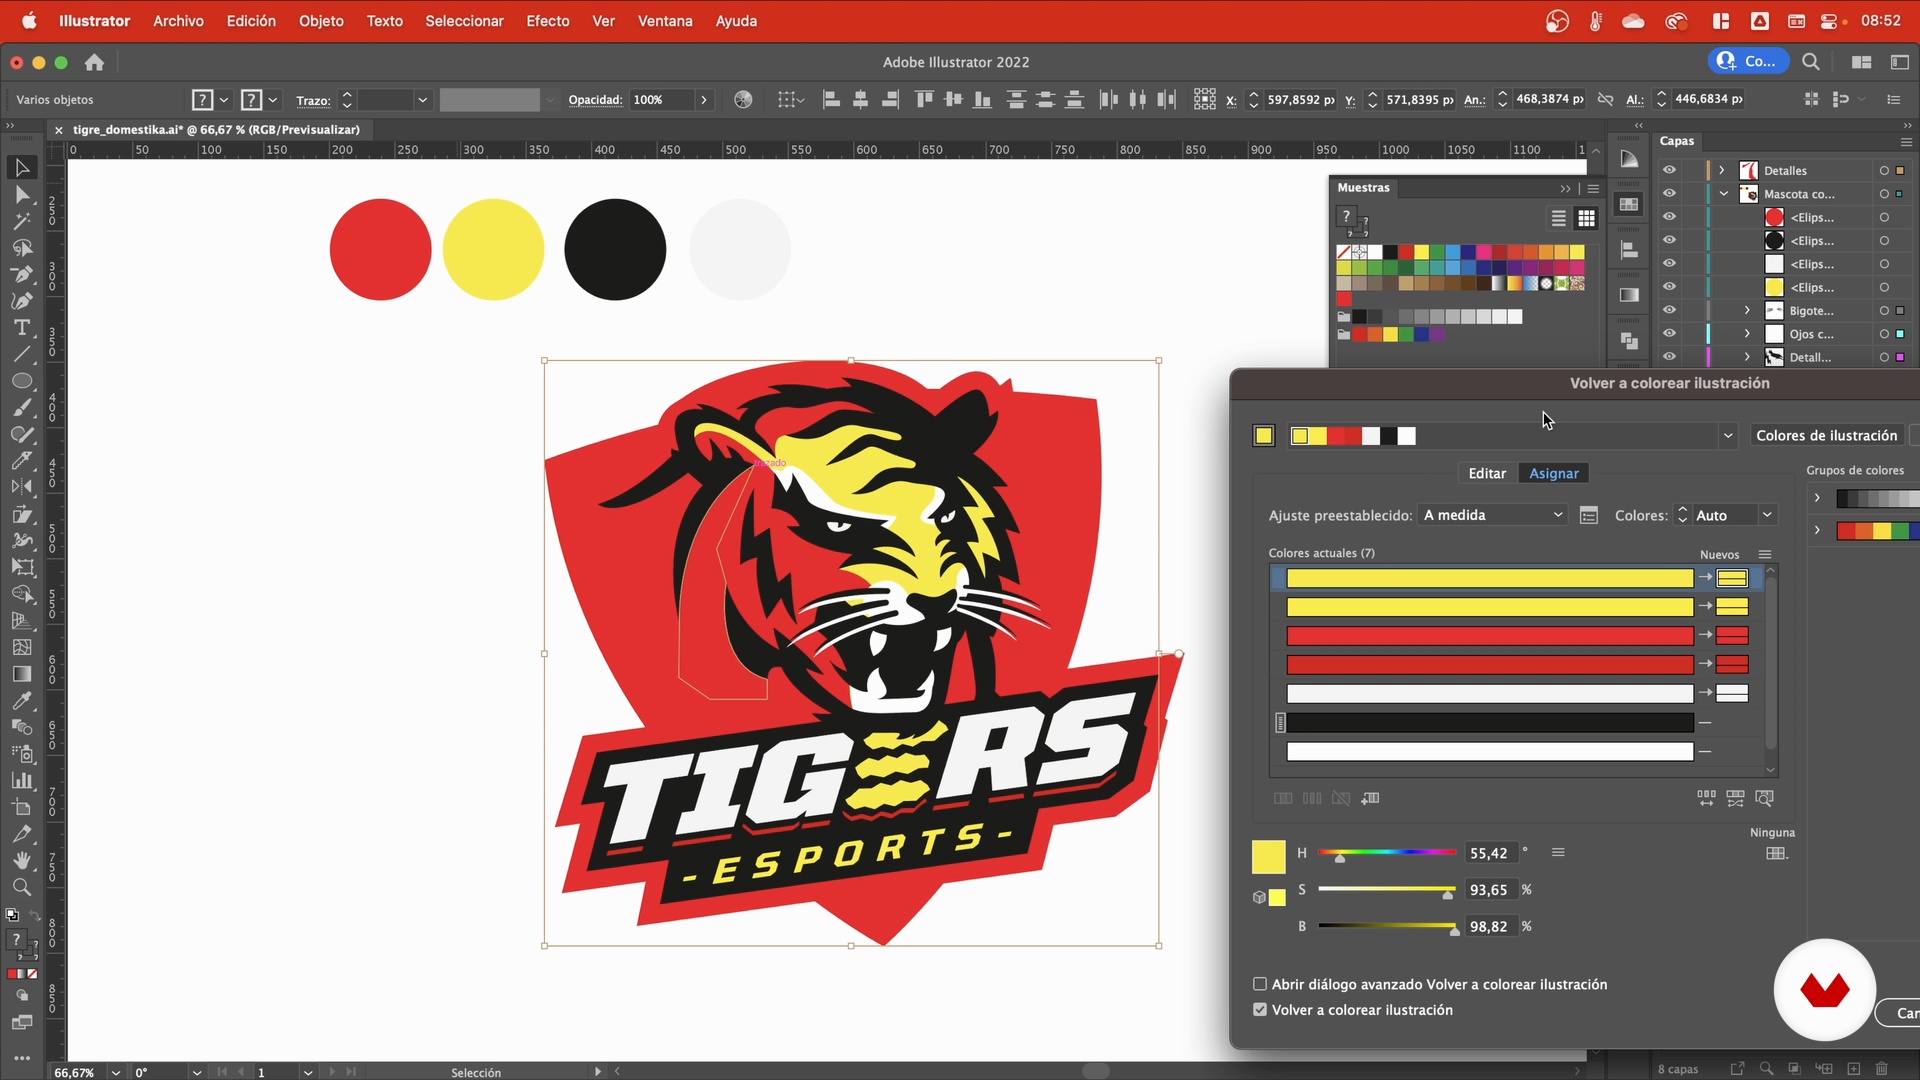Select the Zoom magnifier tool
Screen dimensions: 1920x1080
click(x=22, y=887)
